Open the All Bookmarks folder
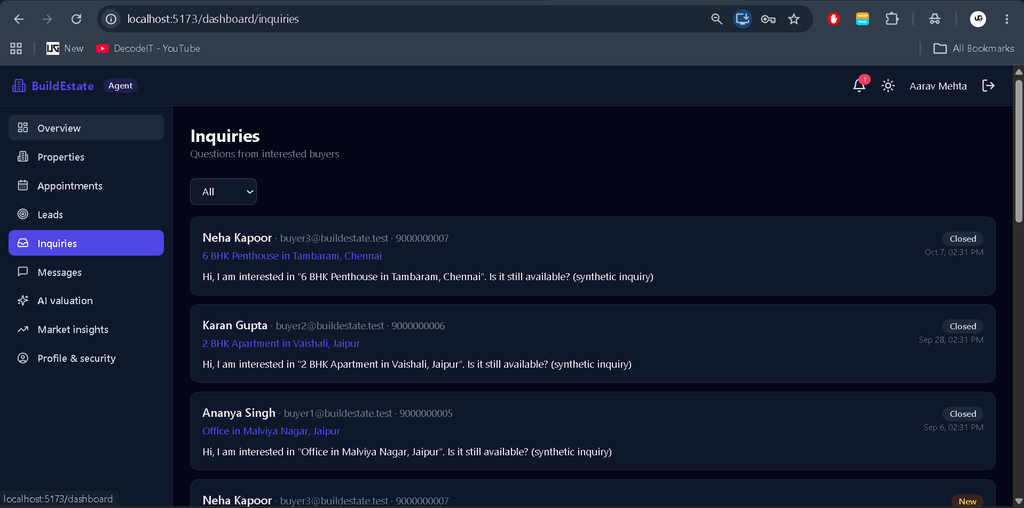The height and width of the screenshot is (508, 1024). (x=973, y=48)
